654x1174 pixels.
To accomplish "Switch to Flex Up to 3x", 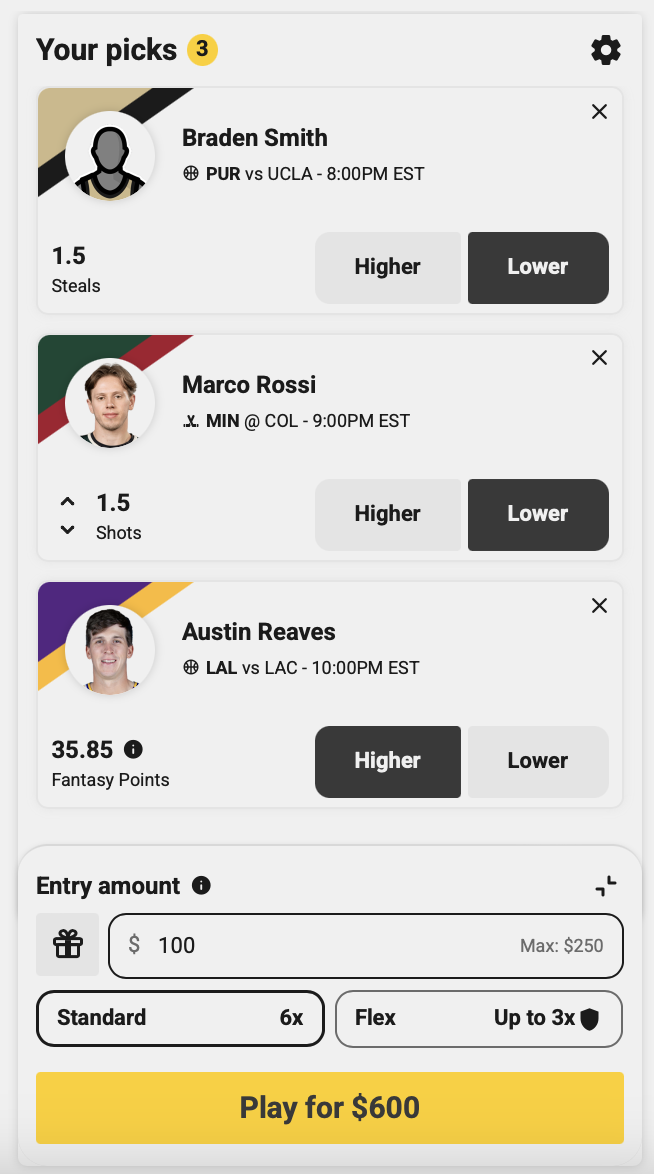I will [x=479, y=1018].
